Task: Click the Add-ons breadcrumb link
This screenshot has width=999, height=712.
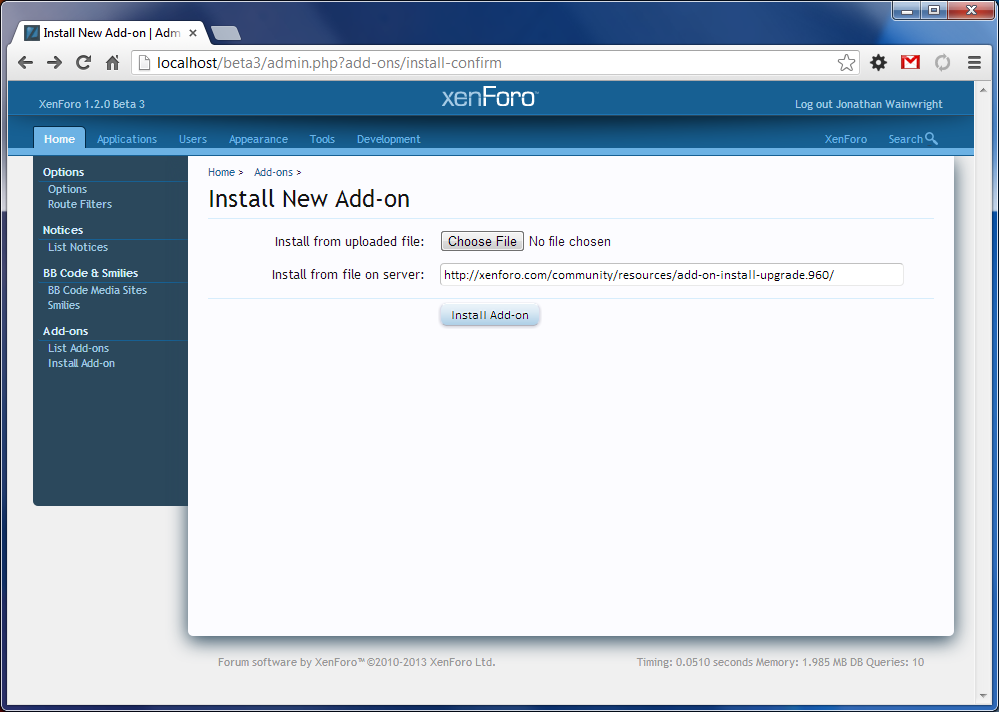Action: point(273,172)
